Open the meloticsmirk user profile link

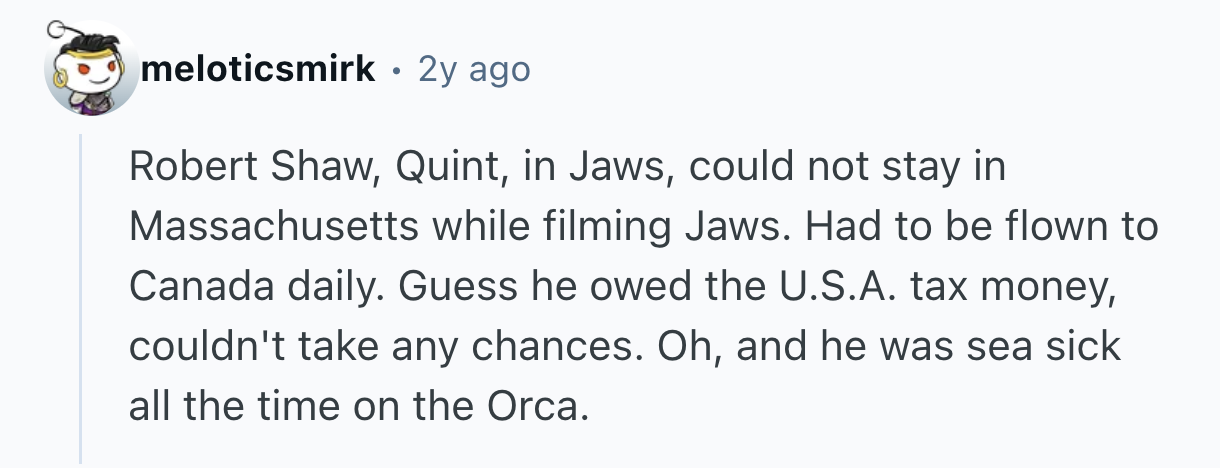point(258,69)
